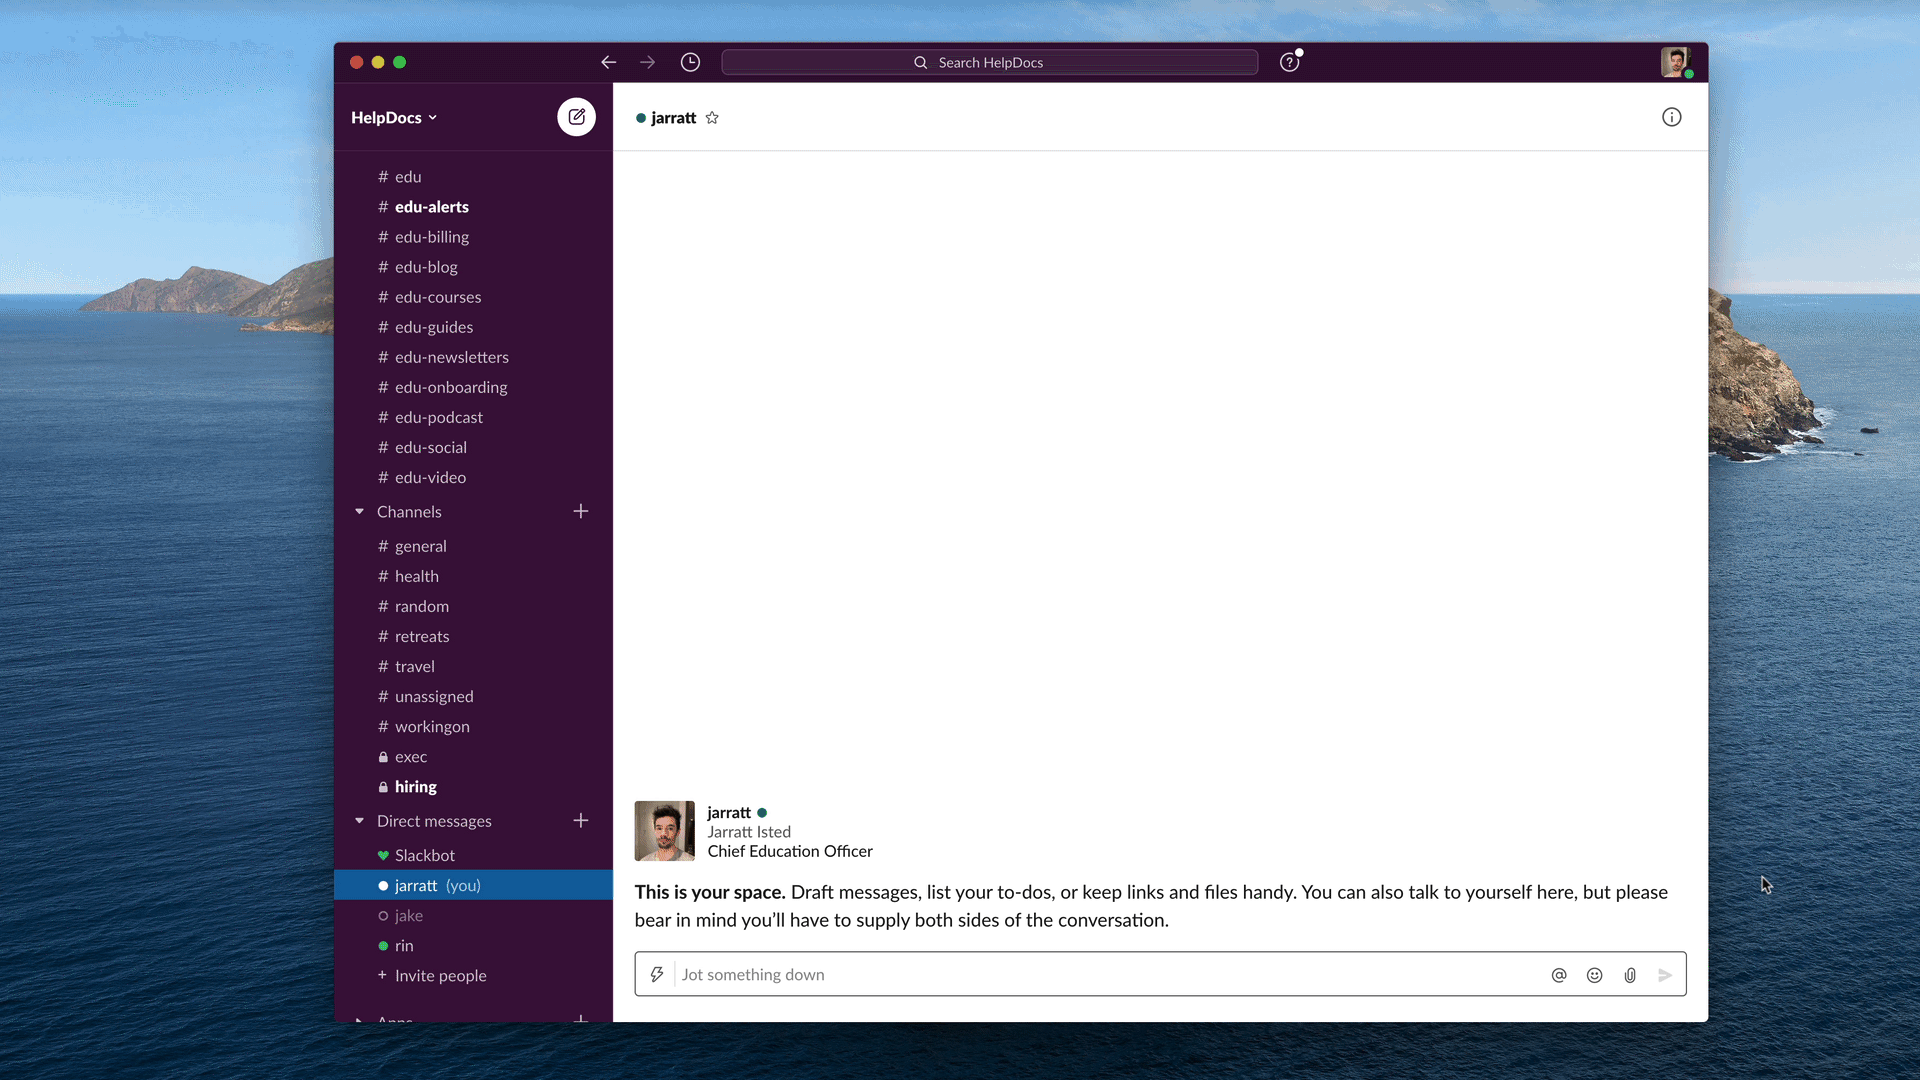
Task: Open the #edu-social channel
Action: [x=474, y=446]
